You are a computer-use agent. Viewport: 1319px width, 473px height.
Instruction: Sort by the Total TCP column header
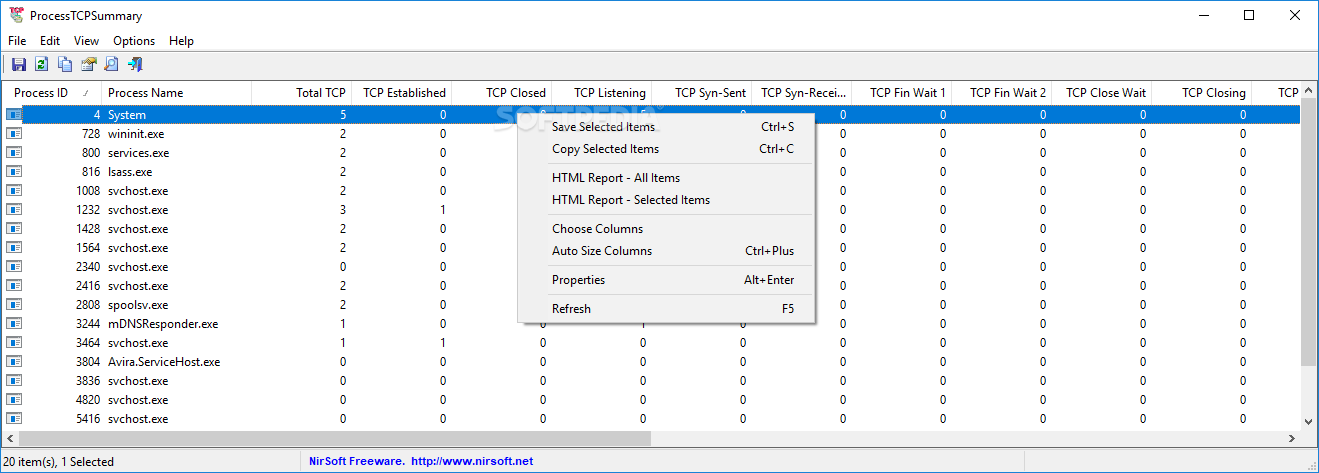click(x=301, y=93)
